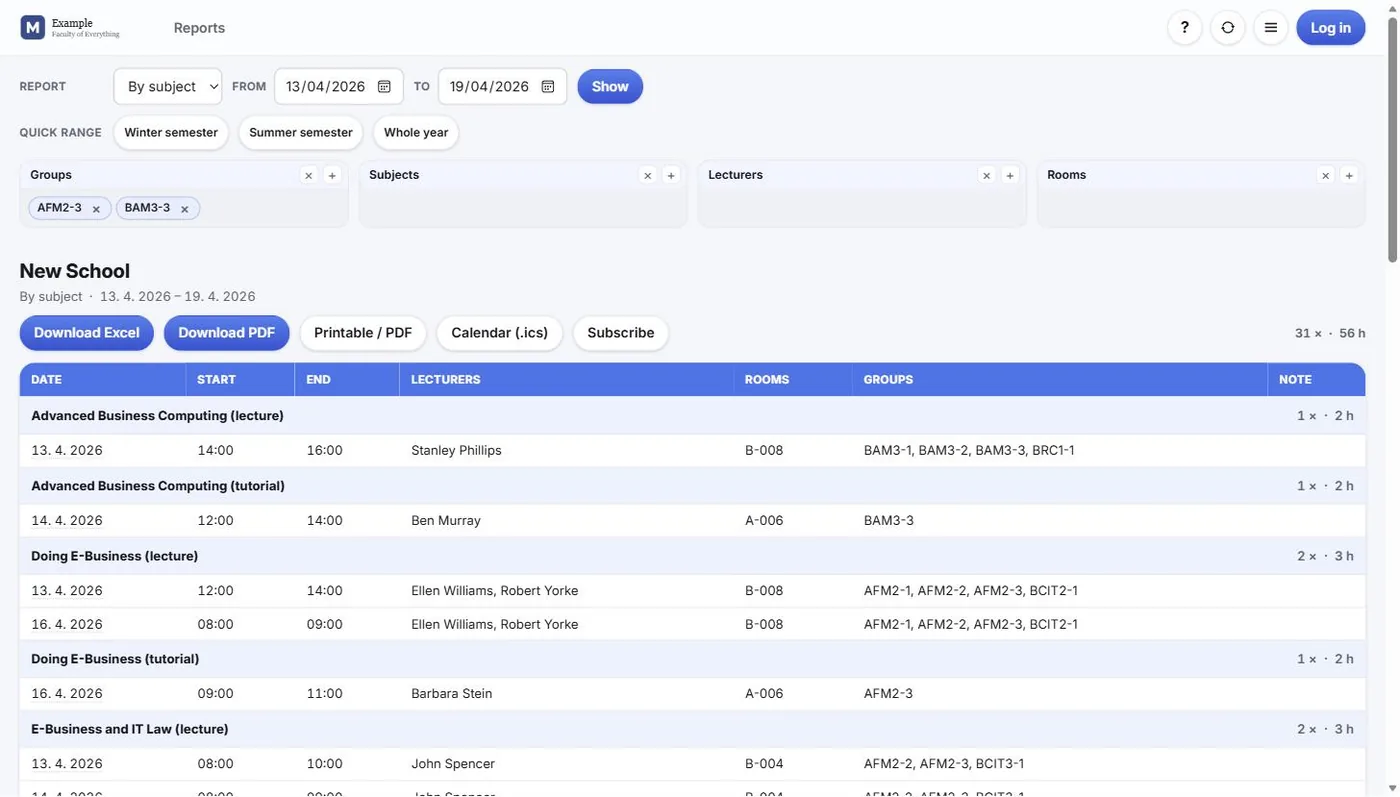This screenshot has width=1400, height=797.
Task: Click lecturer Stanley Phillips
Action: [x=456, y=451]
